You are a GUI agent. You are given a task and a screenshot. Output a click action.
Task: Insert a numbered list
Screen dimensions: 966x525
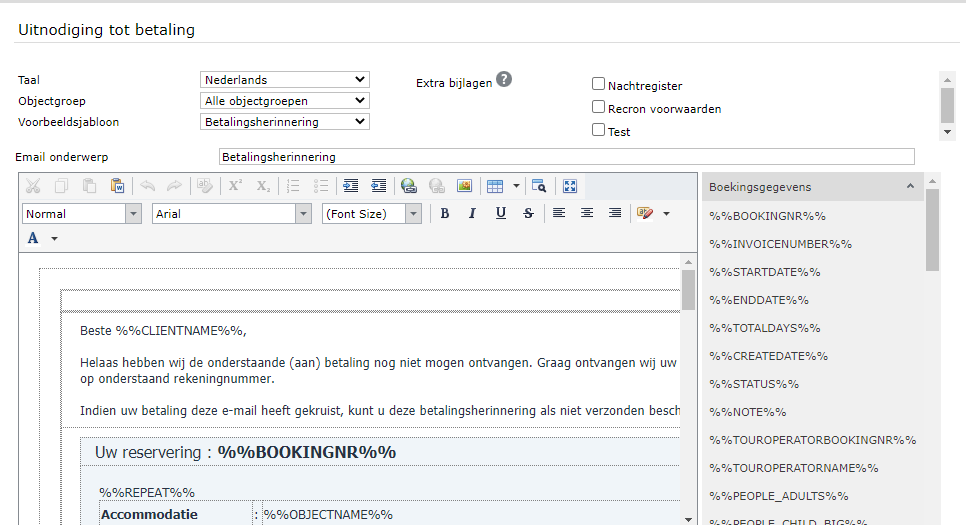[x=293, y=186]
